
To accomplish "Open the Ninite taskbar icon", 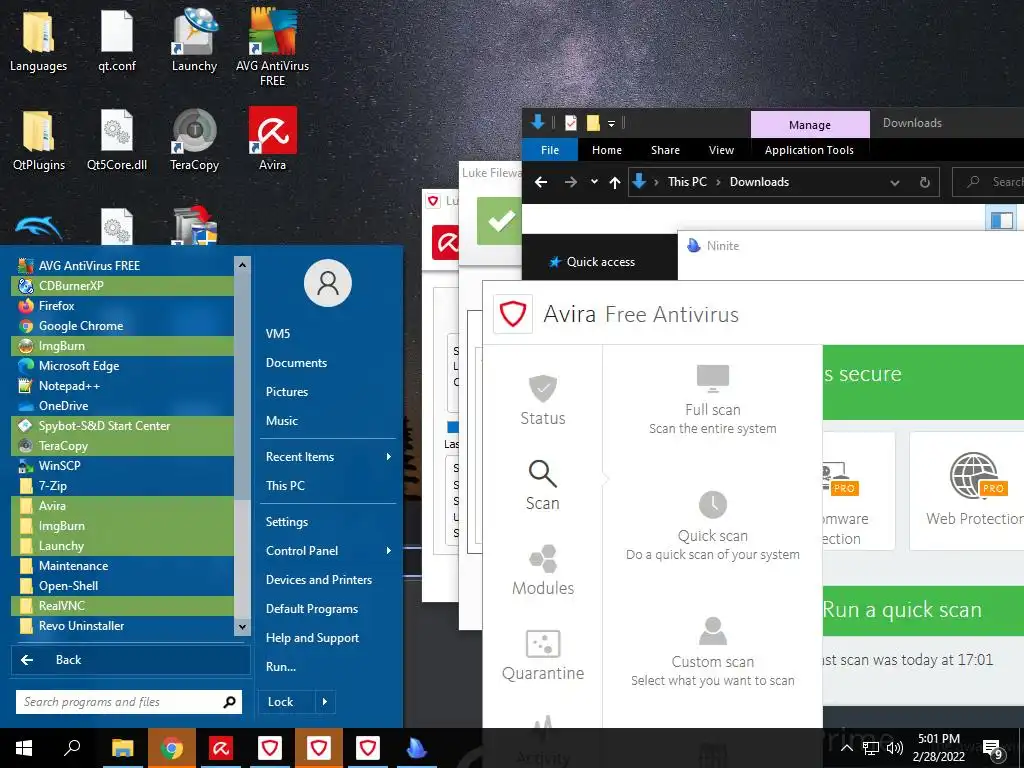I will [416, 748].
